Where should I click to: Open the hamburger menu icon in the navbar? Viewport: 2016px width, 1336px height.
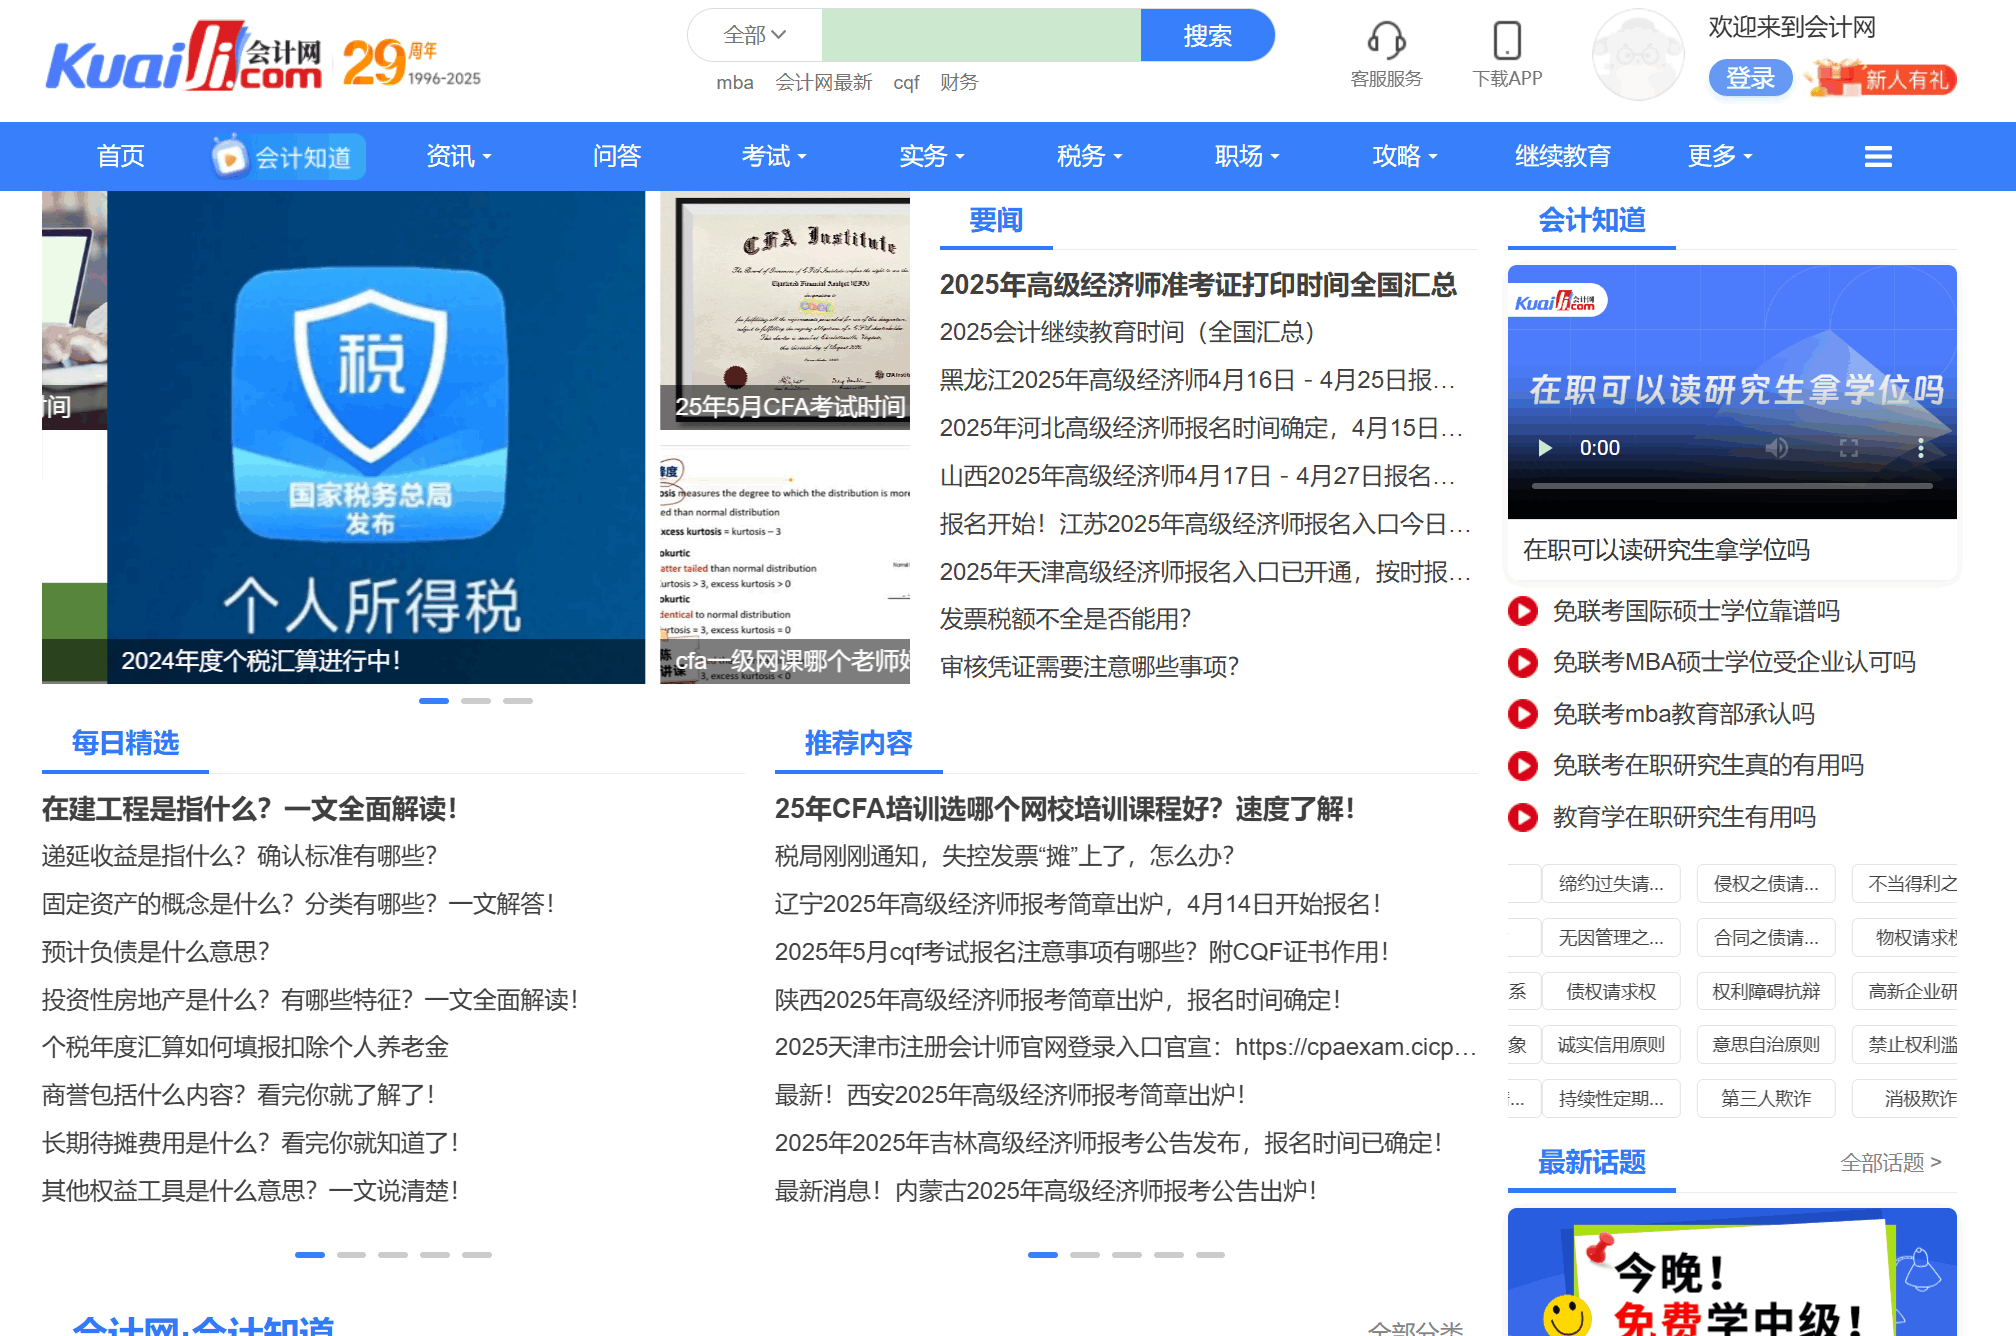click(1878, 156)
